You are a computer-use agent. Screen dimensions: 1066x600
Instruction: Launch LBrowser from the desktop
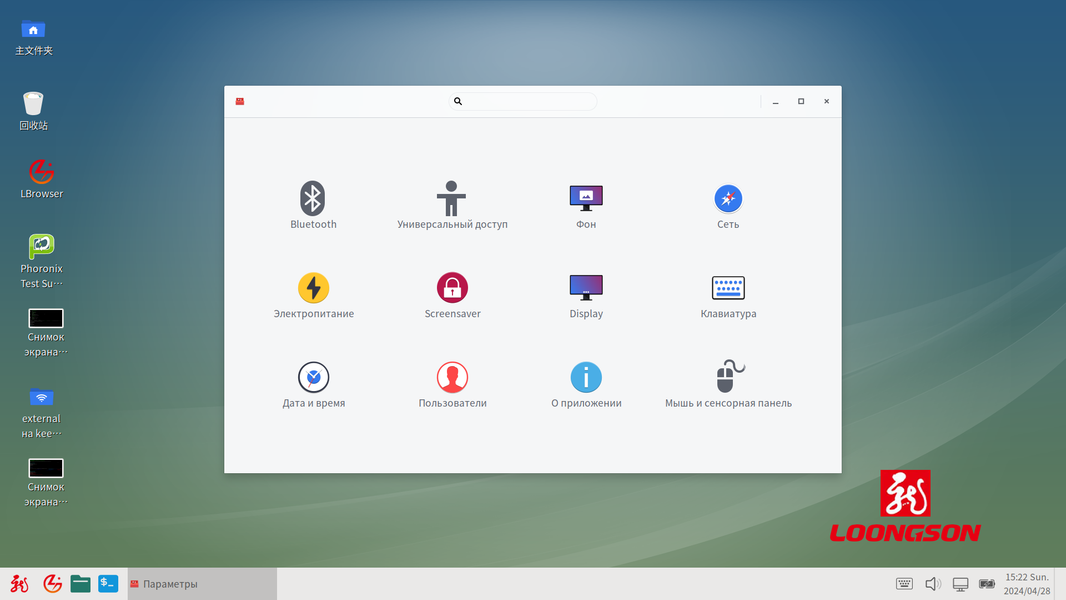(41, 179)
